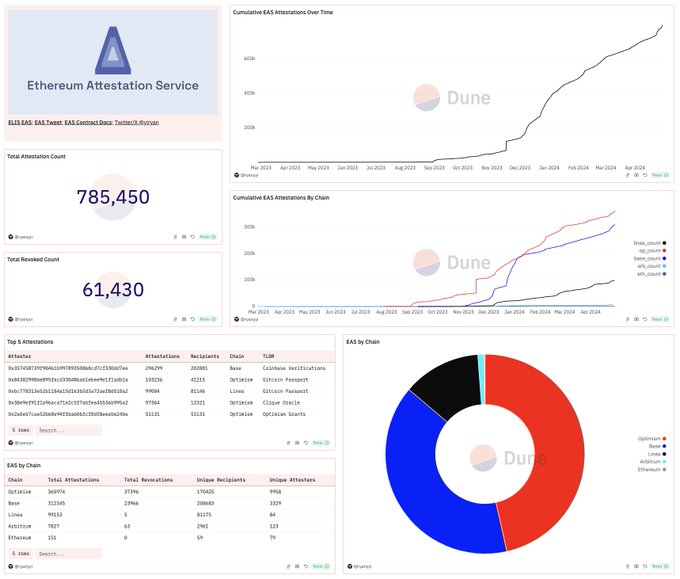The image size is (680, 579).
Task: Click screenshot icon on EAS by Chain table
Action: coord(297,566)
